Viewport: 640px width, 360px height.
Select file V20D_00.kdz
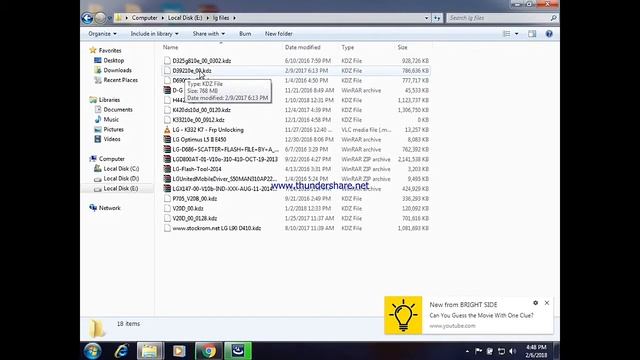pos(188,209)
